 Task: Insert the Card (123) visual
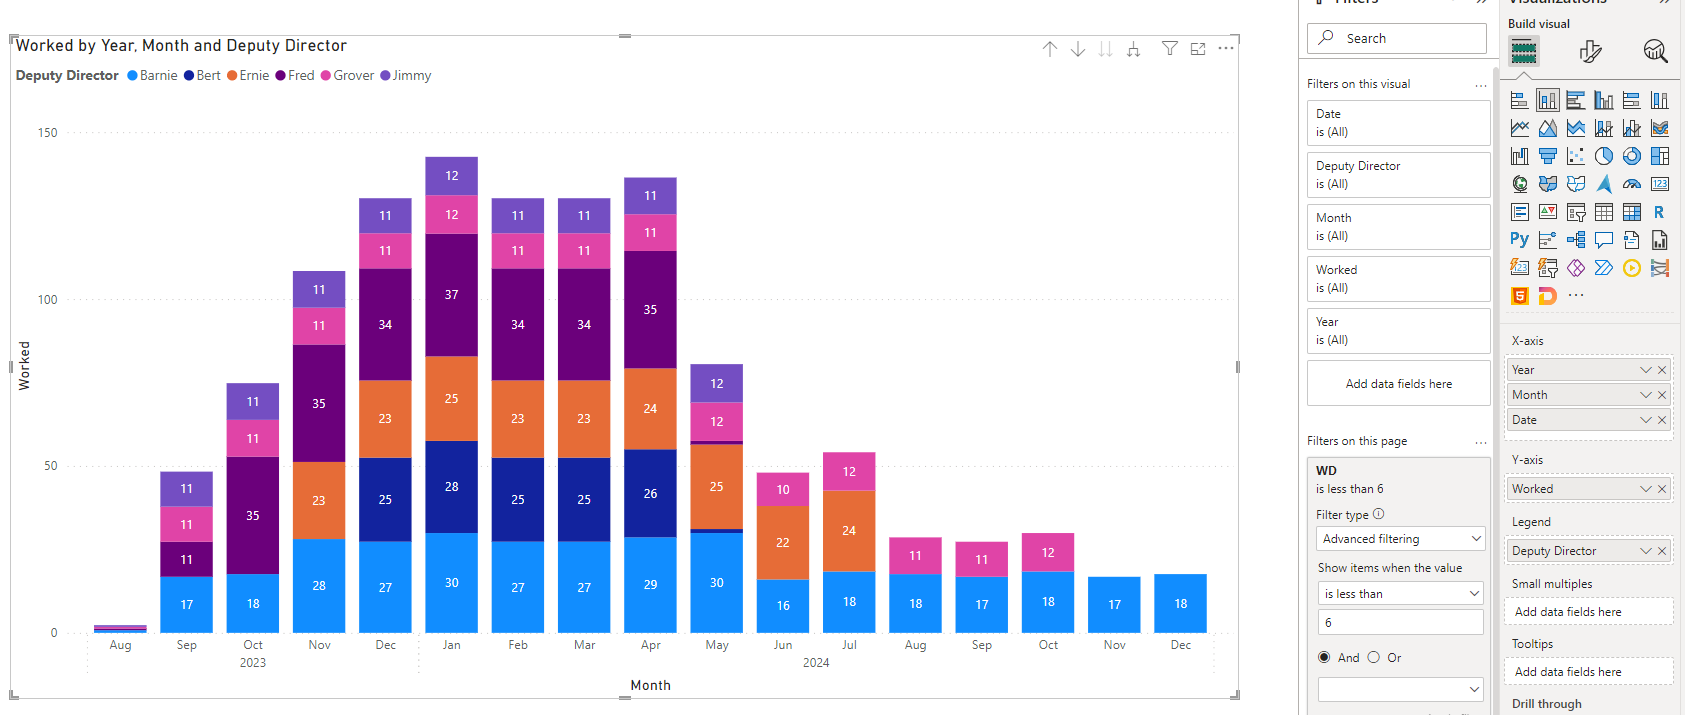click(x=1659, y=184)
